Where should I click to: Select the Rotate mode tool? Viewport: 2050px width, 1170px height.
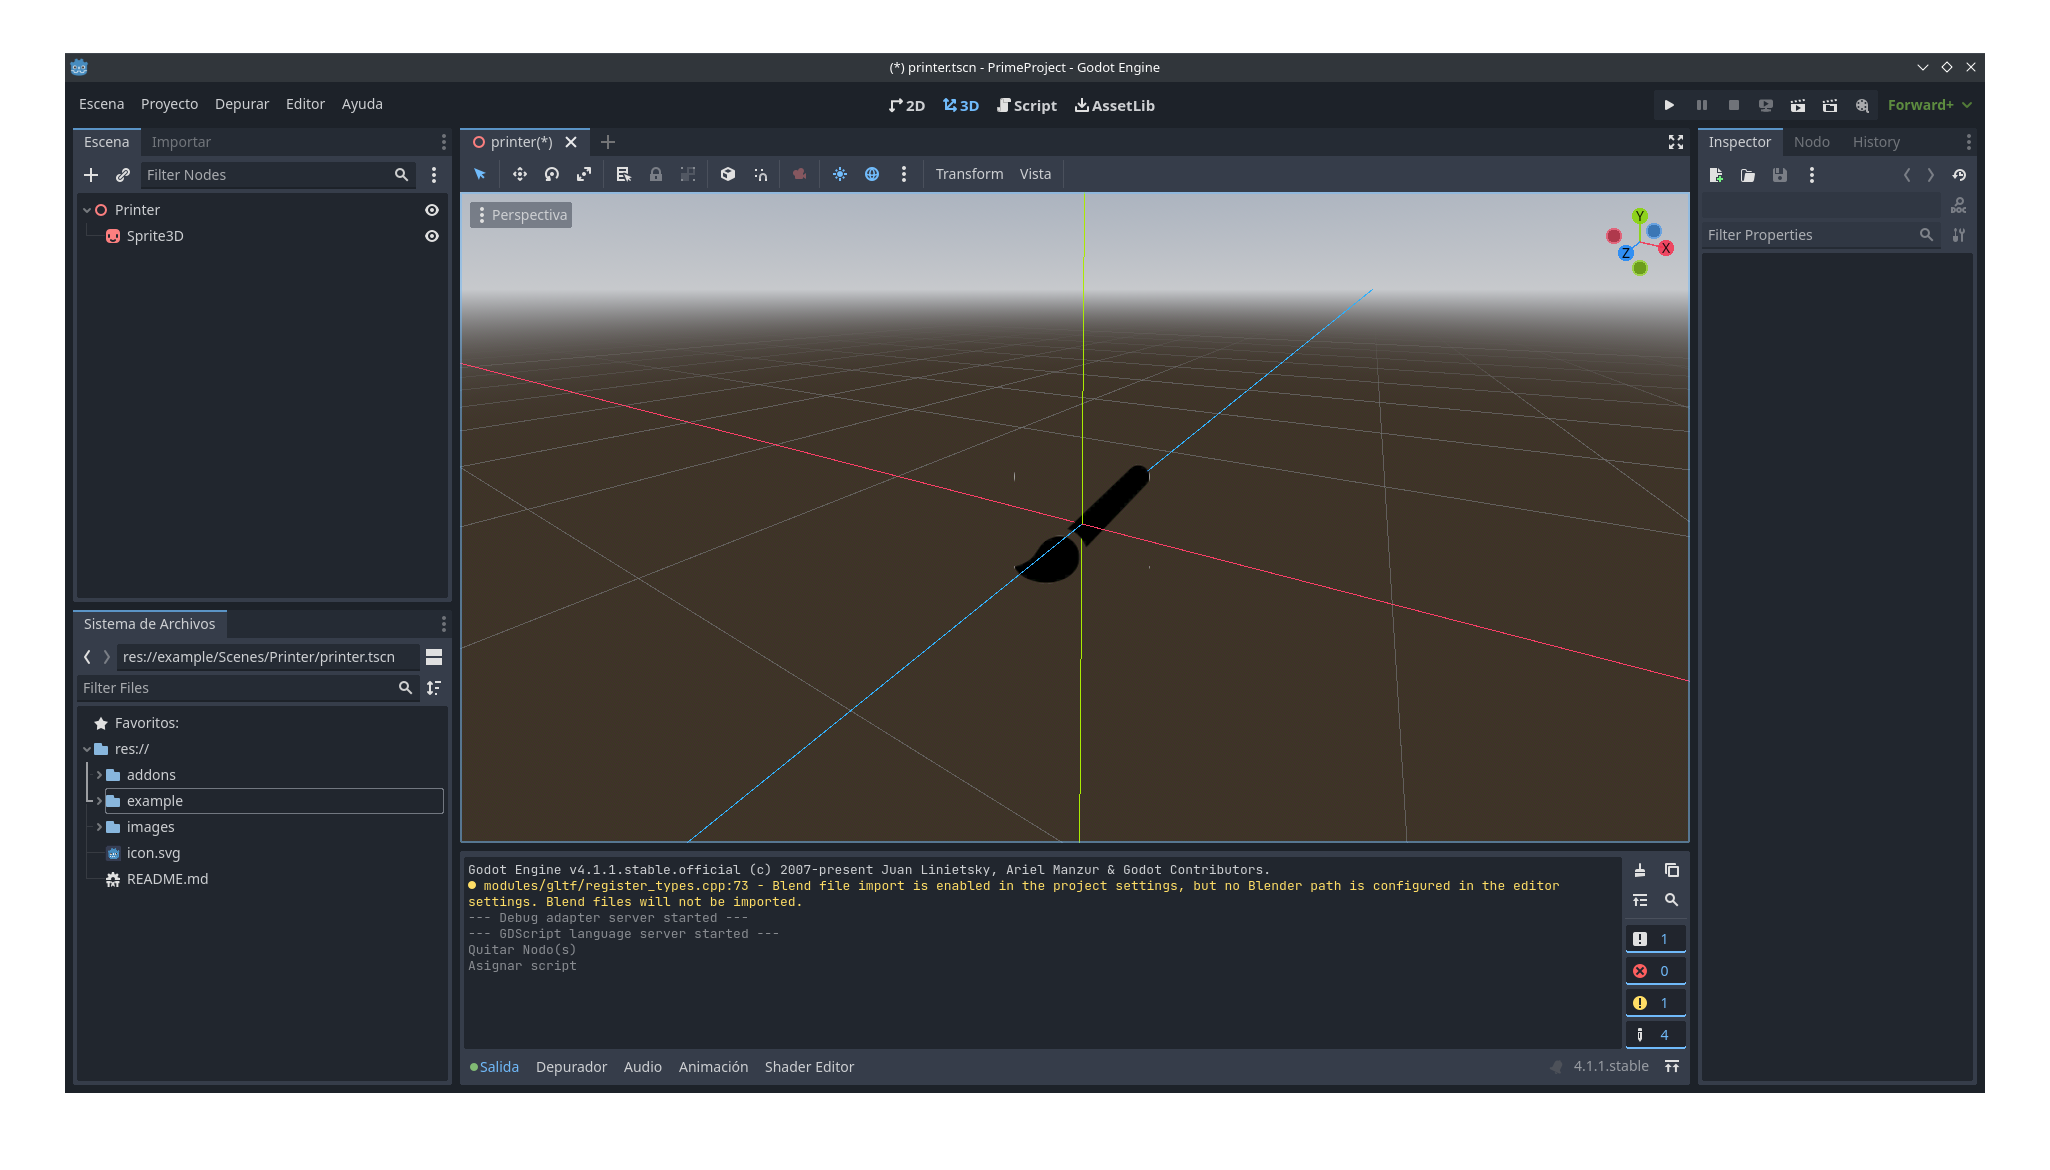pos(552,174)
